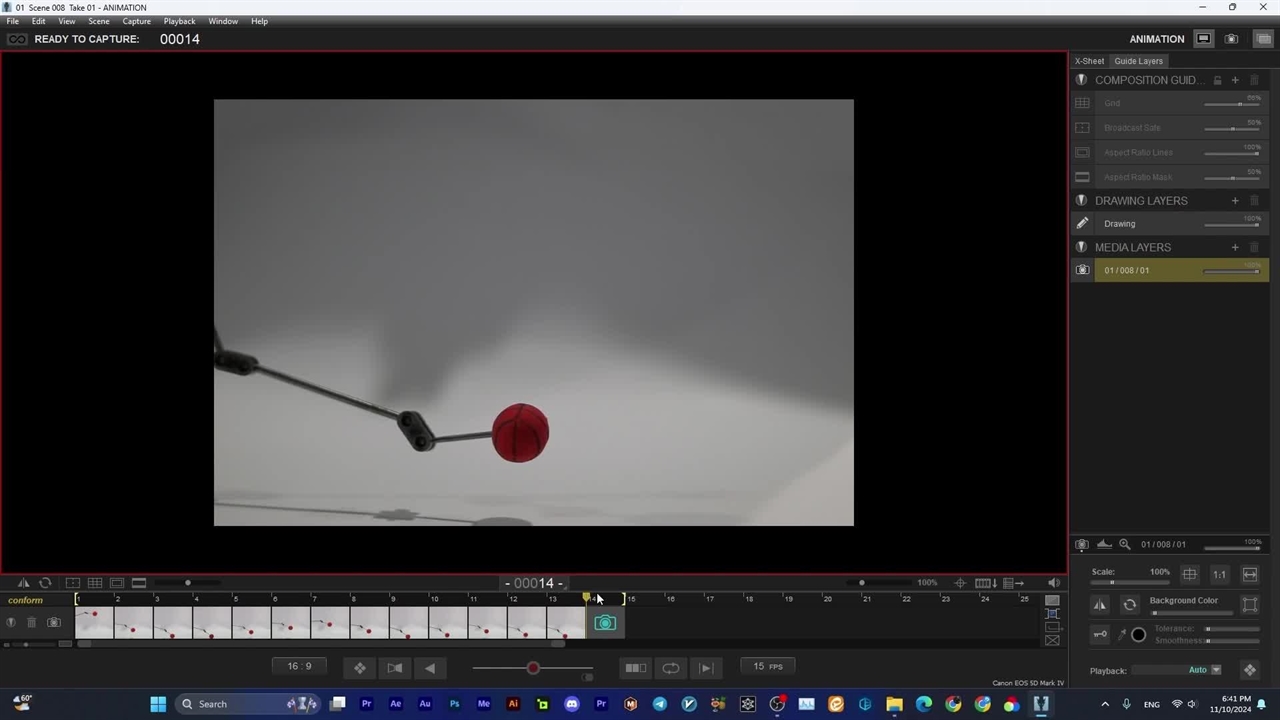Click the lock icon in Composition Guides header
The height and width of the screenshot is (720, 1280).
pyautogui.click(x=1217, y=80)
